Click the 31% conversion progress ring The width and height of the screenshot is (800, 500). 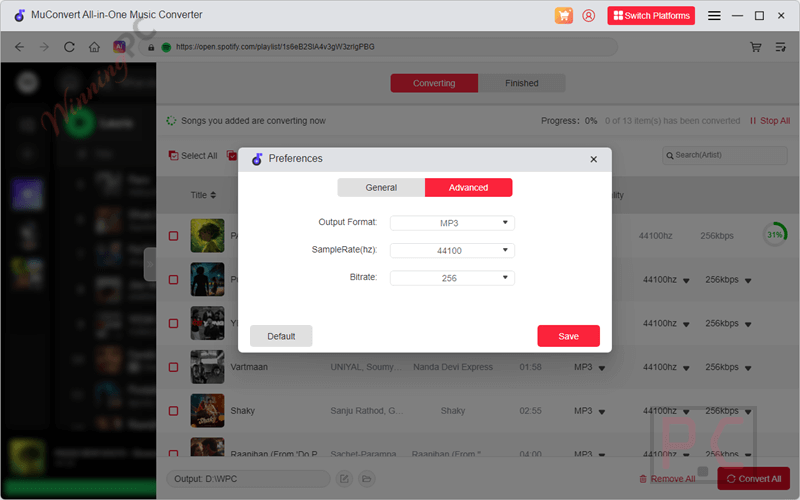tap(774, 235)
